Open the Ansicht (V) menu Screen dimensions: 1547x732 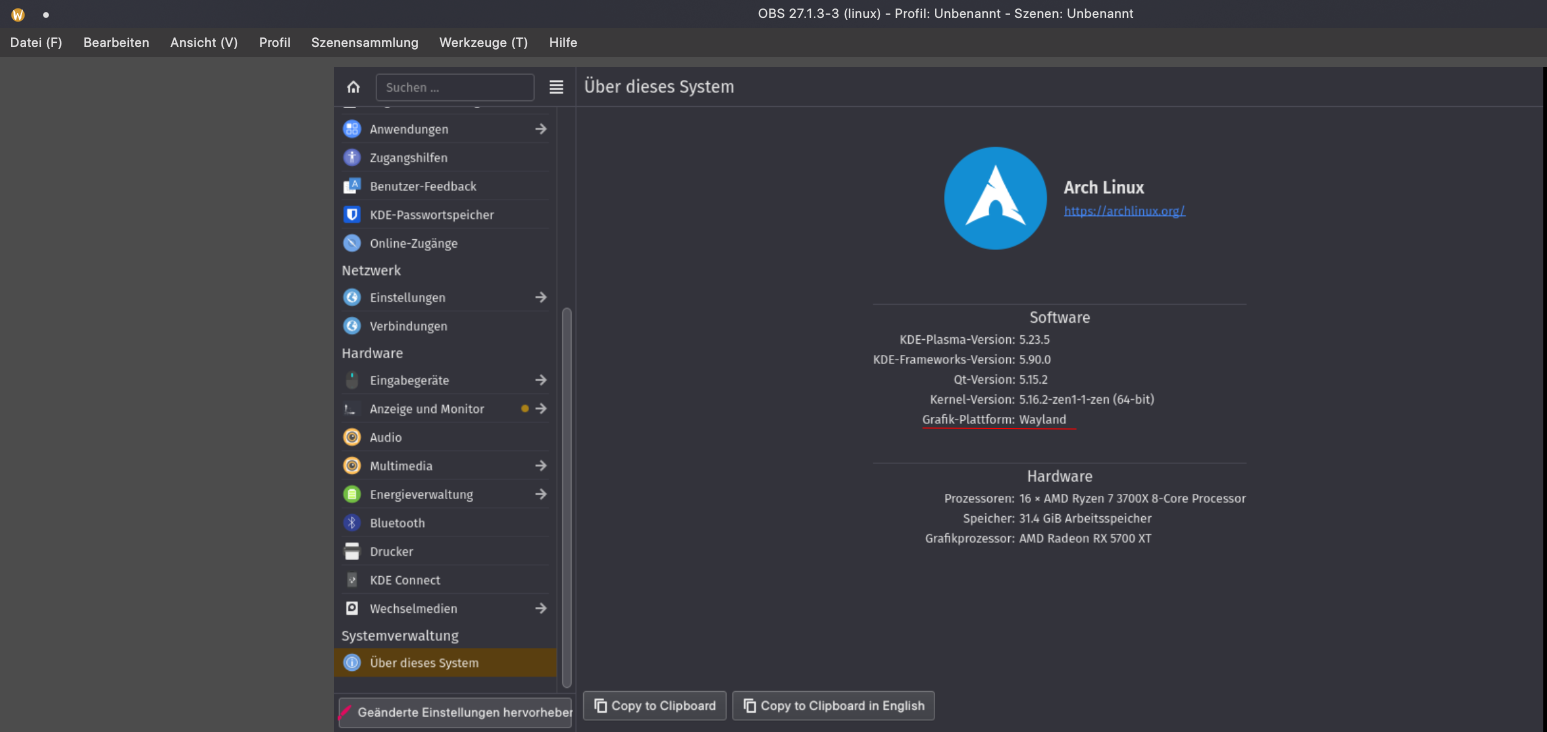(204, 42)
